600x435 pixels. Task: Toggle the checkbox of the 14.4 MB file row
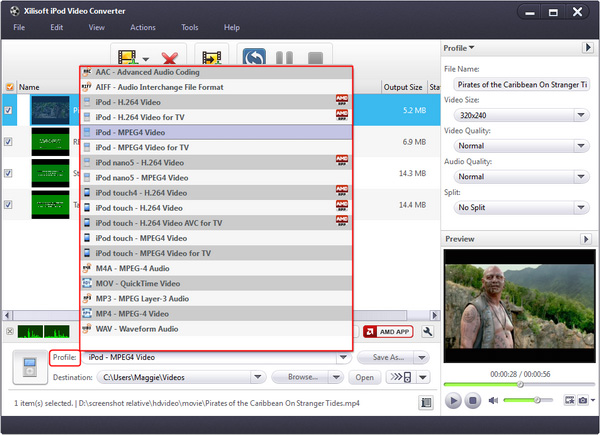tap(8, 204)
